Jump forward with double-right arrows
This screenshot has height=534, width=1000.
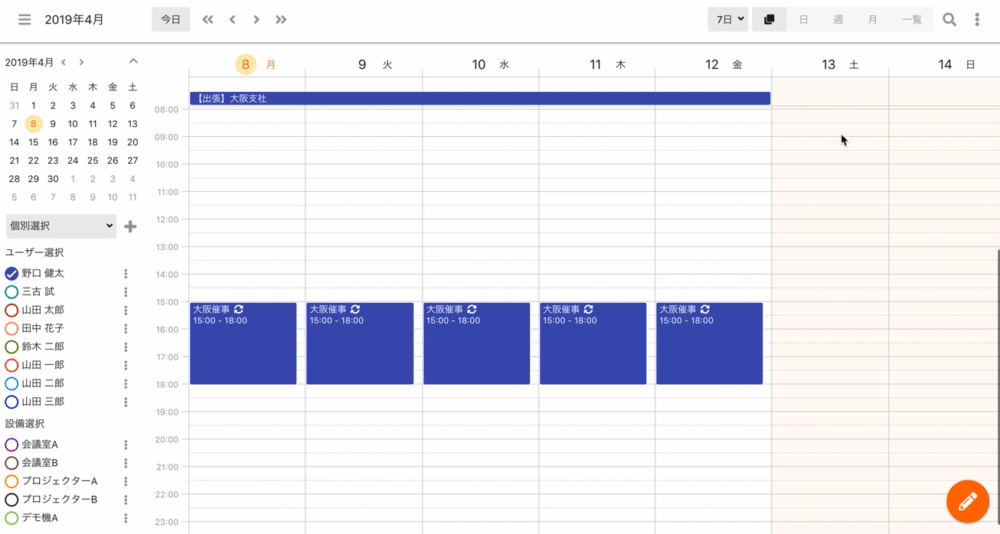(x=281, y=20)
